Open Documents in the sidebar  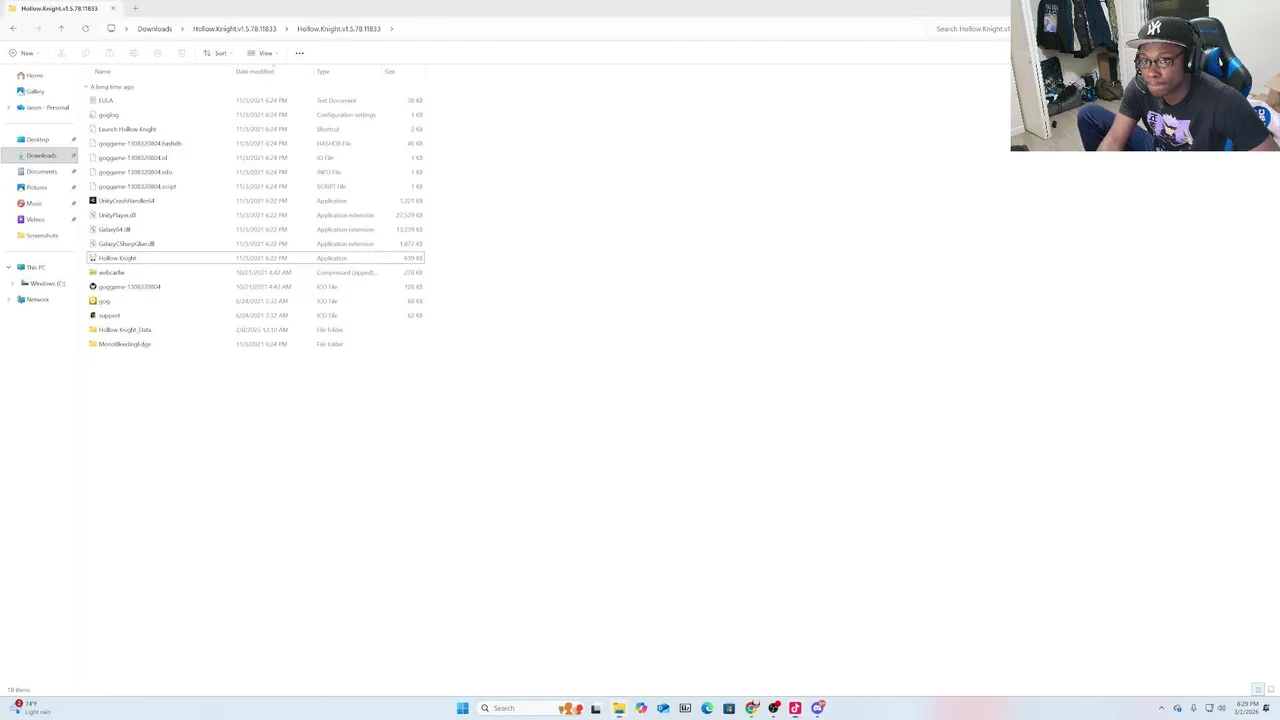click(x=40, y=171)
